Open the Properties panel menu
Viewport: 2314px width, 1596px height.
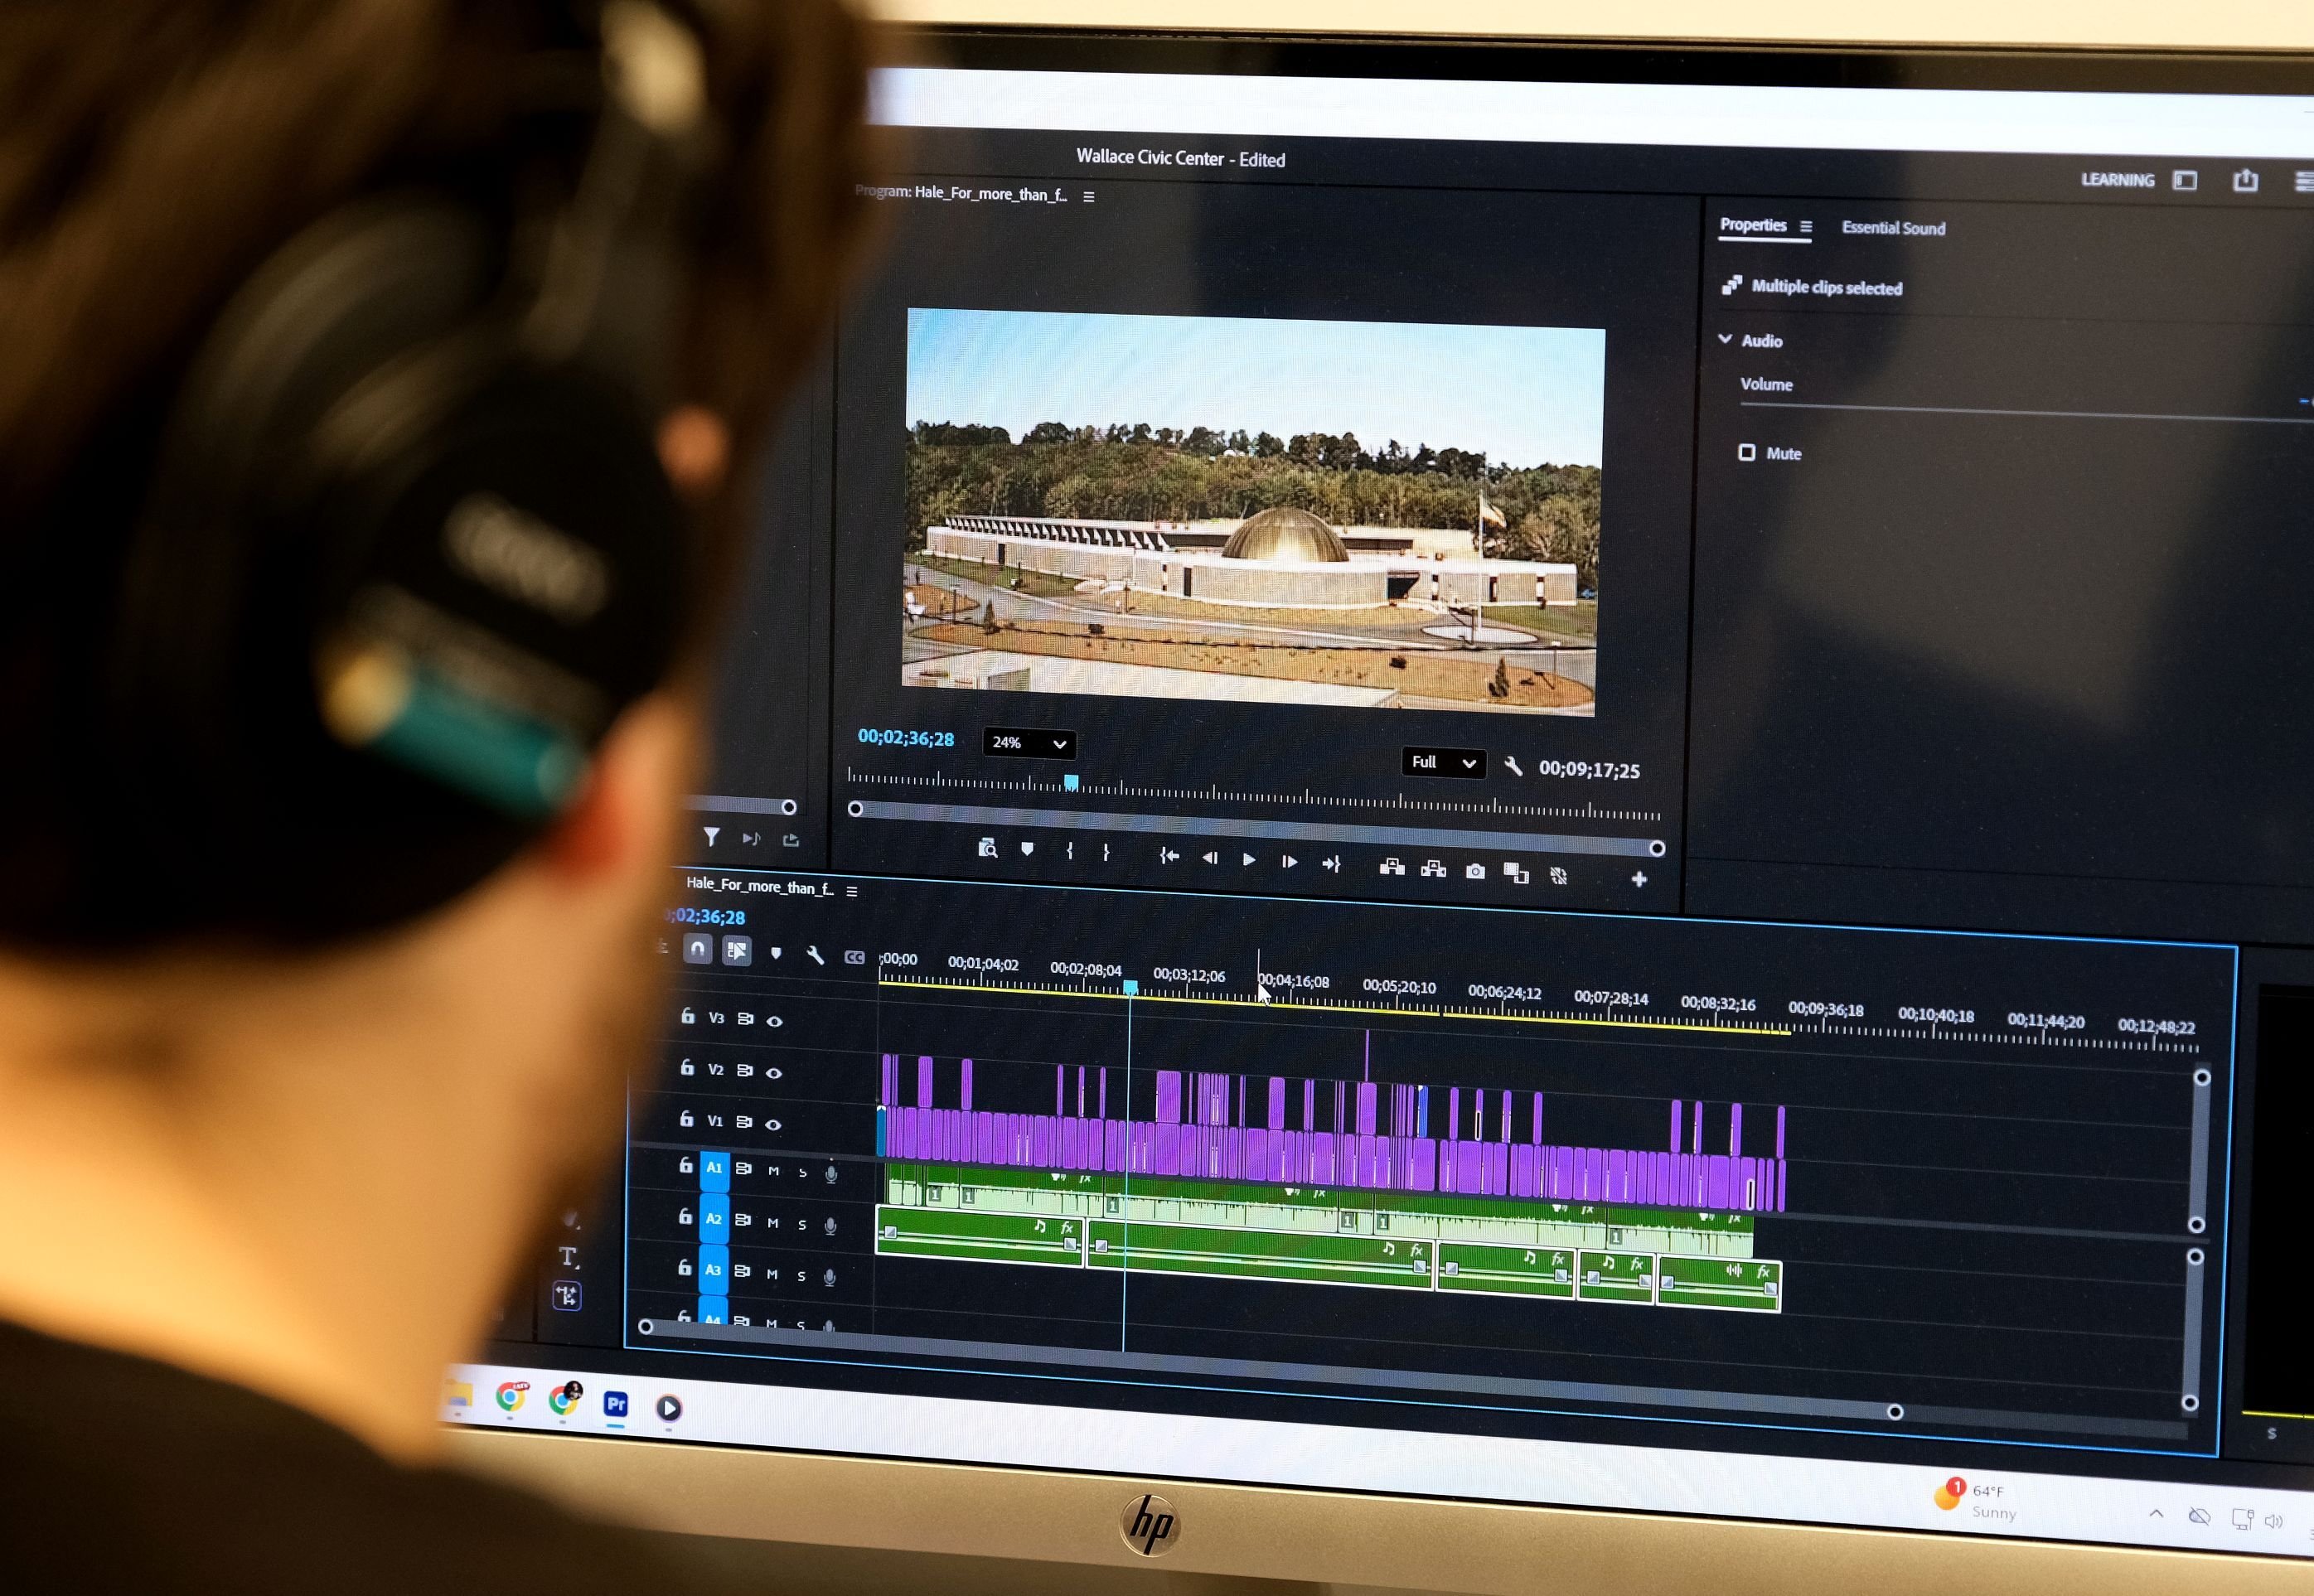[1805, 227]
